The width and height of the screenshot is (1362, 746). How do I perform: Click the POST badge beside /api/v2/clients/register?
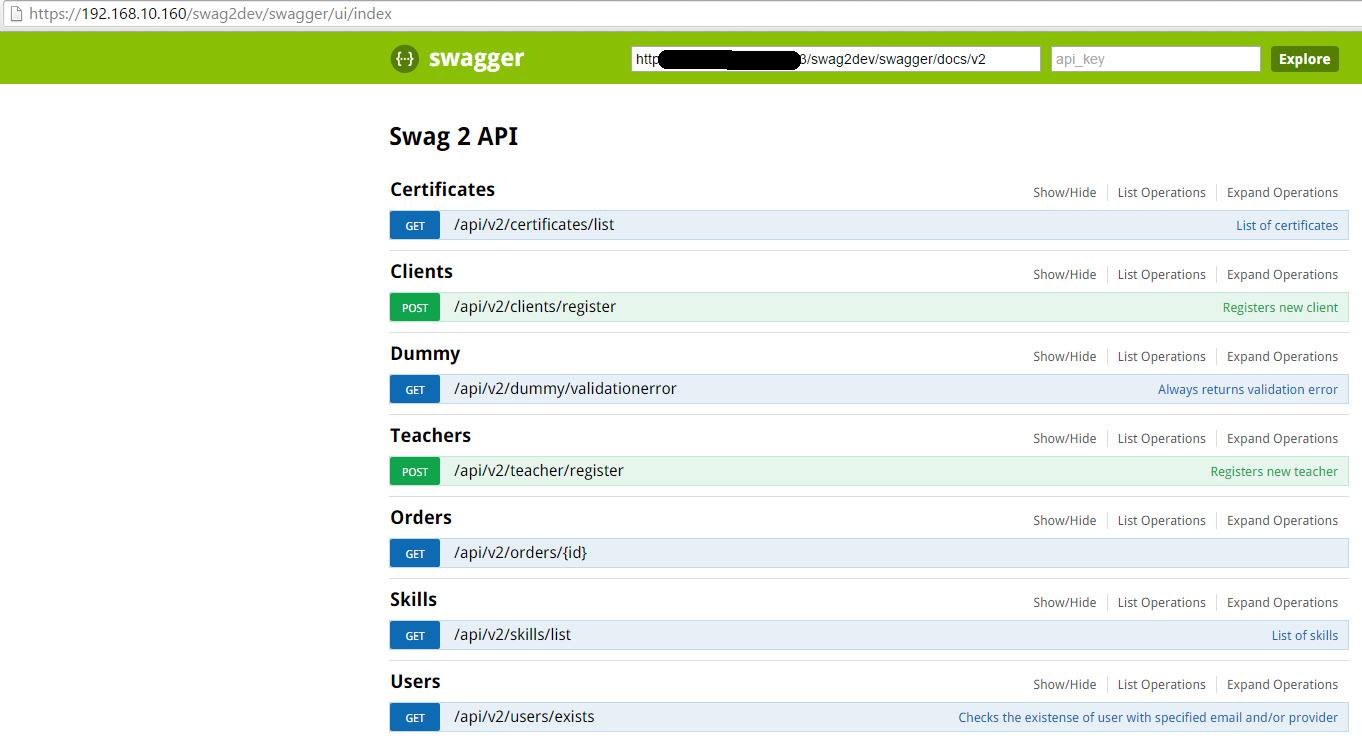(x=414, y=307)
